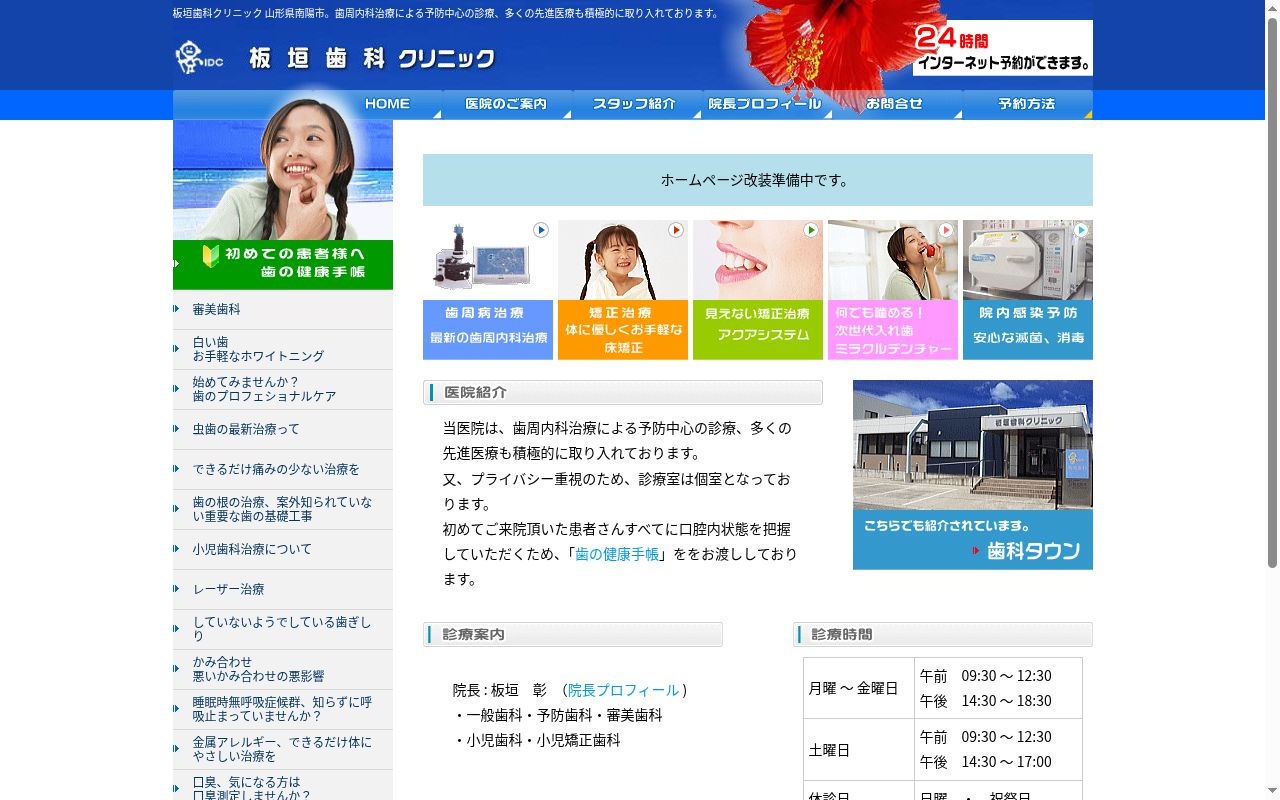Click the play arrow on 院内感染予防 tile
The width and height of the screenshot is (1280, 800).
click(x=1081, y=230)
